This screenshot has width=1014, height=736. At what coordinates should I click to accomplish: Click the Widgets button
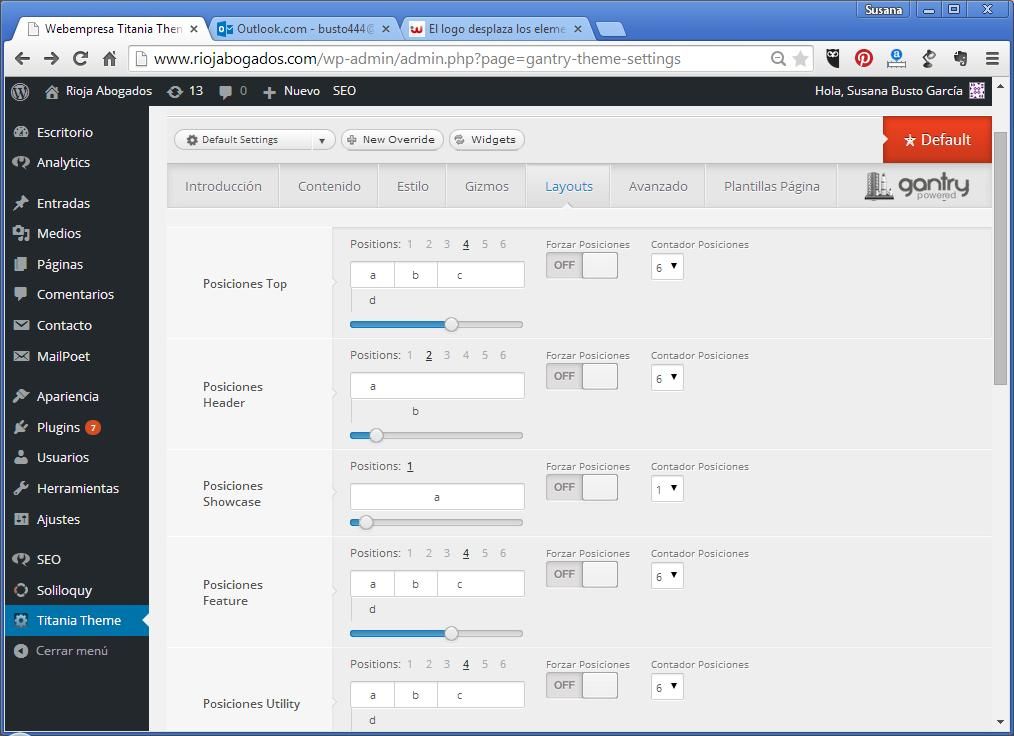pyautogui.click(x=486, y=140)
